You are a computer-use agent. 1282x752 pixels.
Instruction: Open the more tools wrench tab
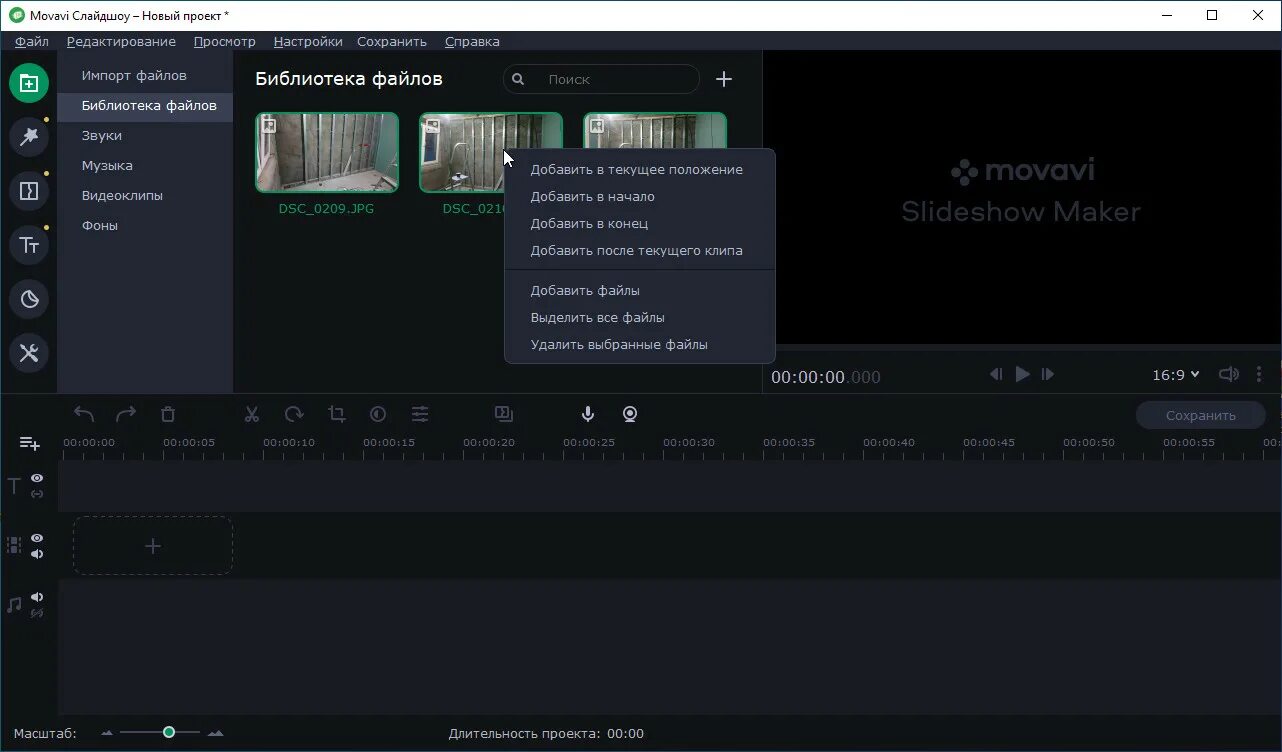pyautogui.click(x=29, y=353)
